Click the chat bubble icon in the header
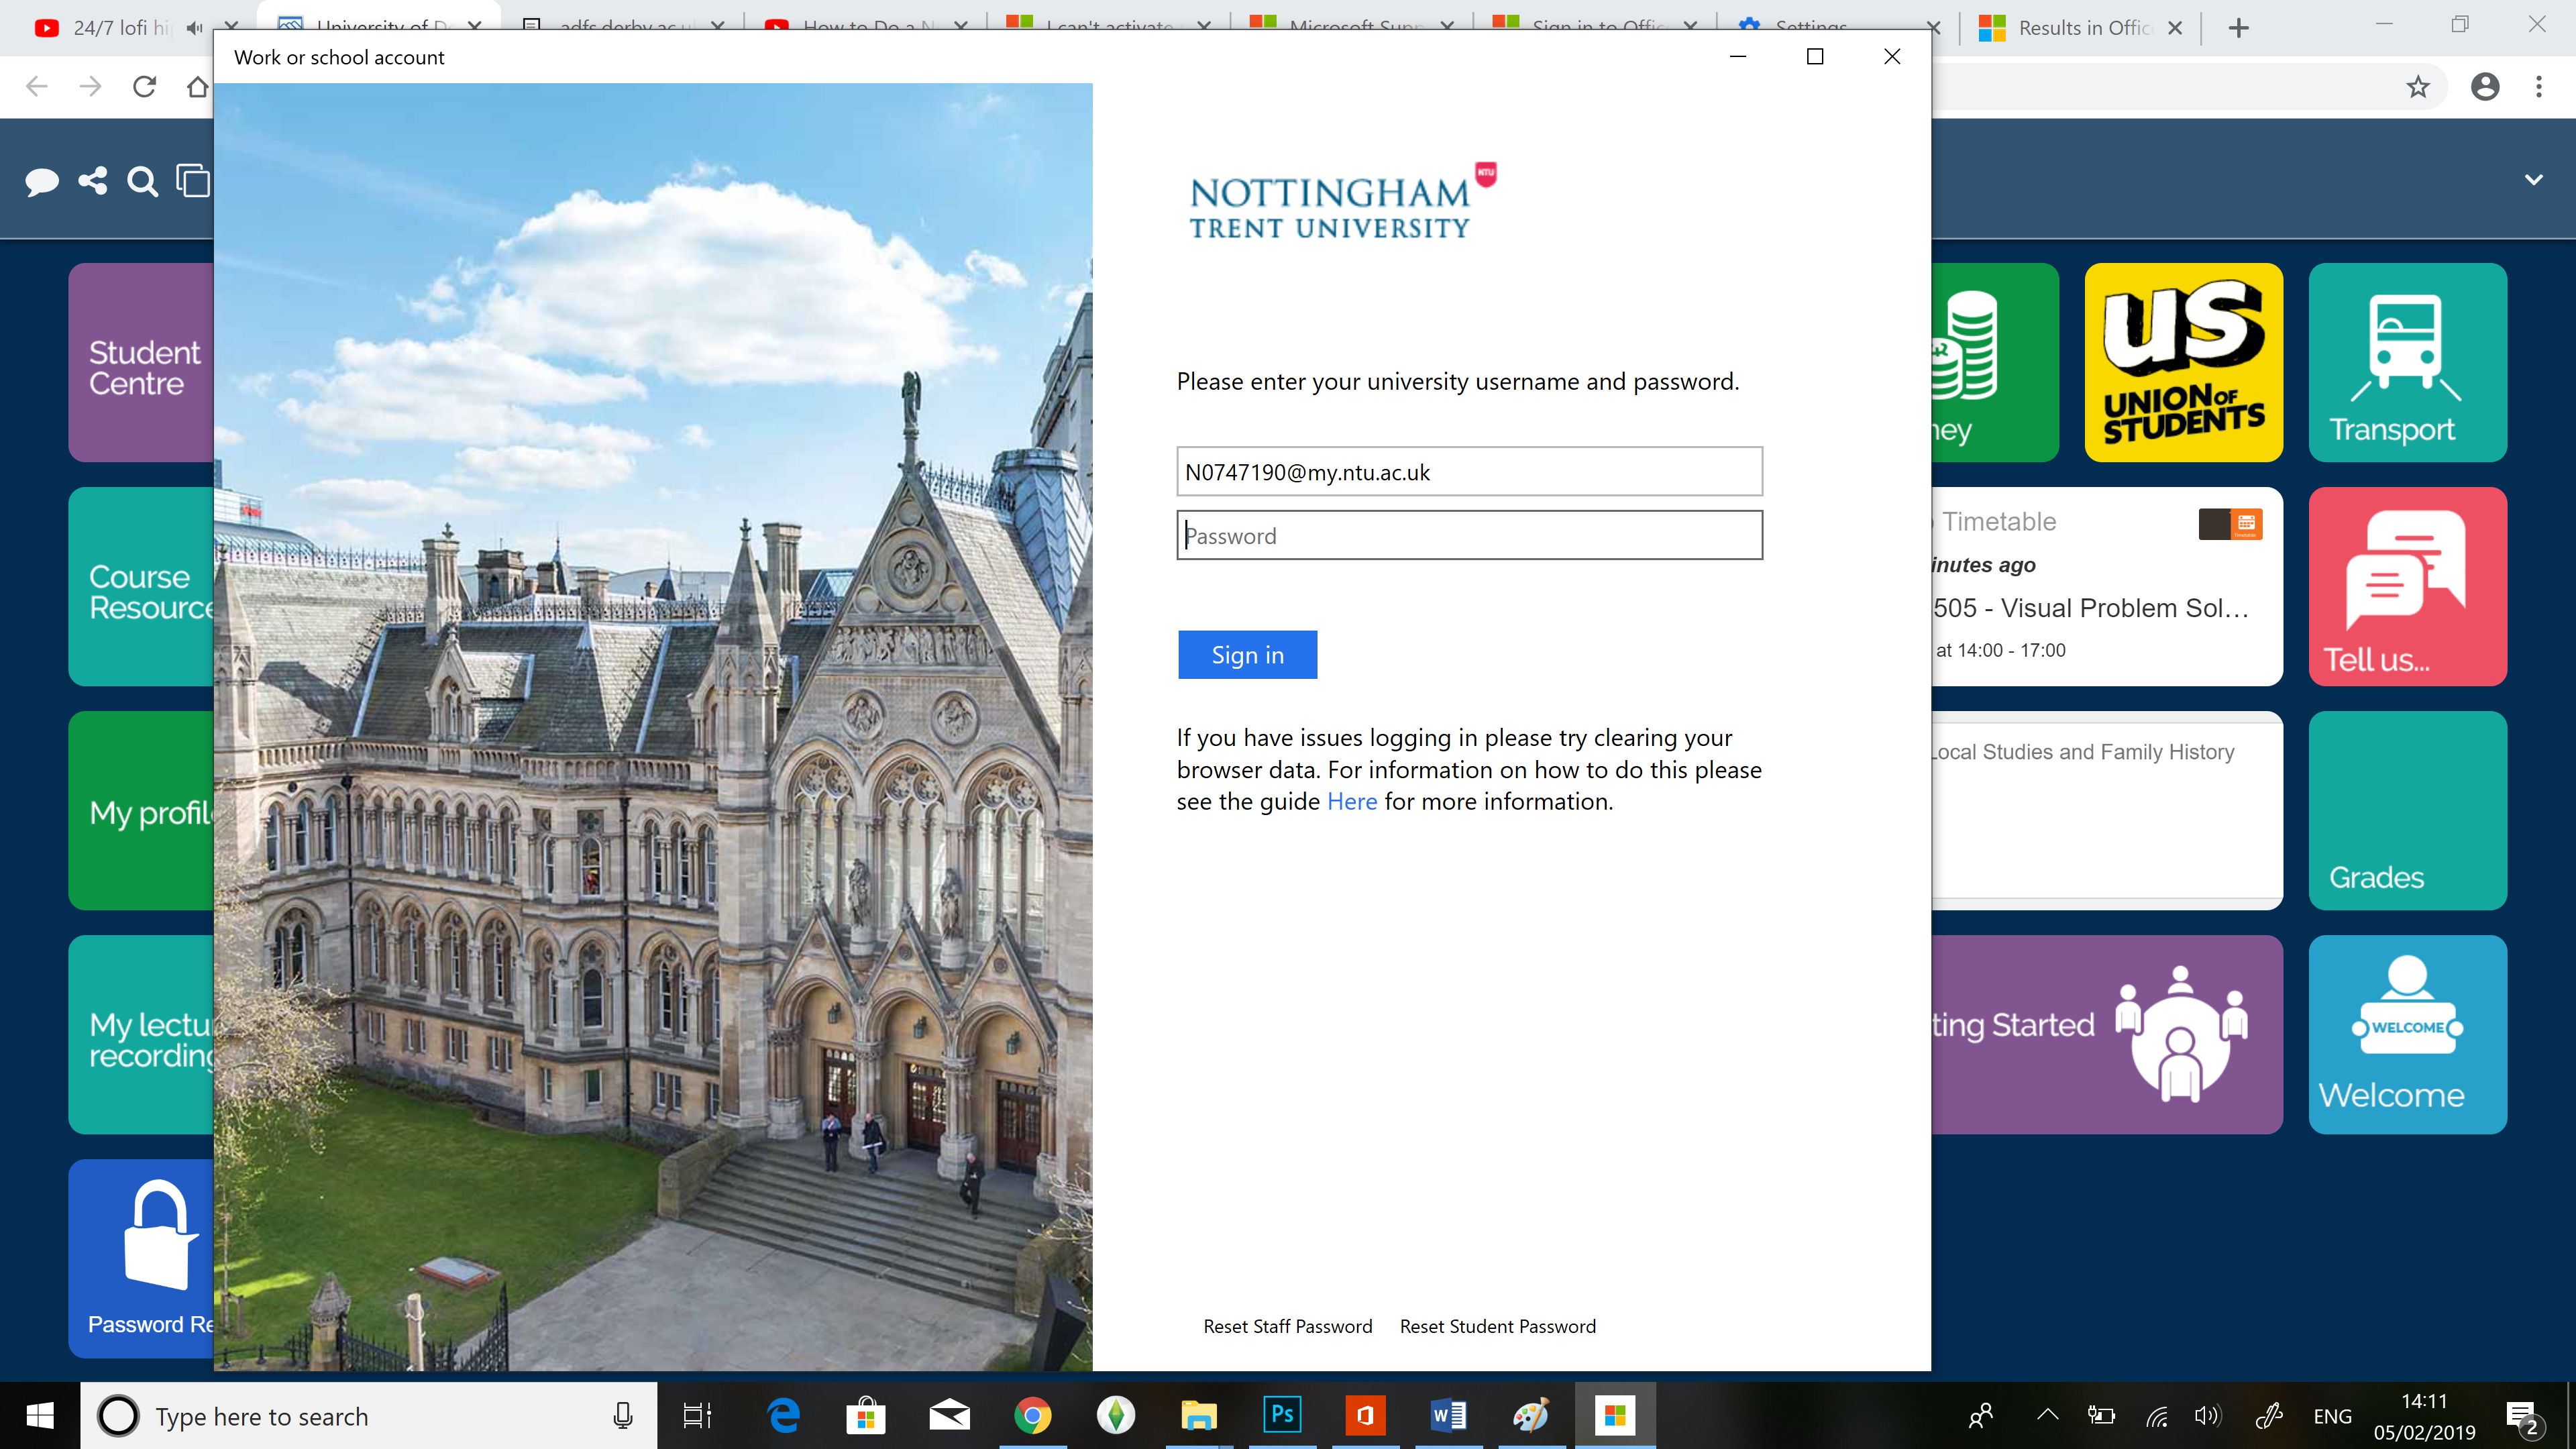2576x1449 pixels. point(42,182)
